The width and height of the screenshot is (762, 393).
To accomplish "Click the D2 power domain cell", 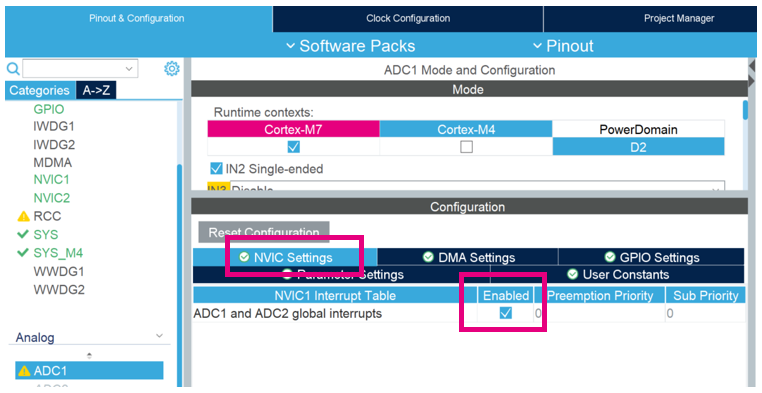I will (638, 147).
